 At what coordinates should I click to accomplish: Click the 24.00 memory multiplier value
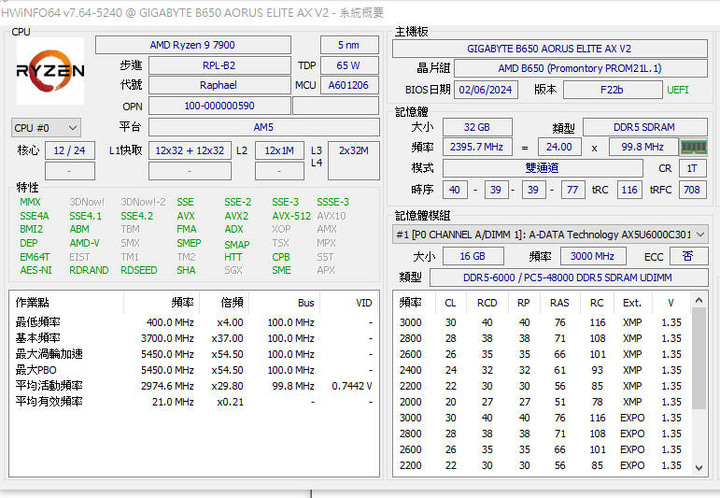coord(559,147)
